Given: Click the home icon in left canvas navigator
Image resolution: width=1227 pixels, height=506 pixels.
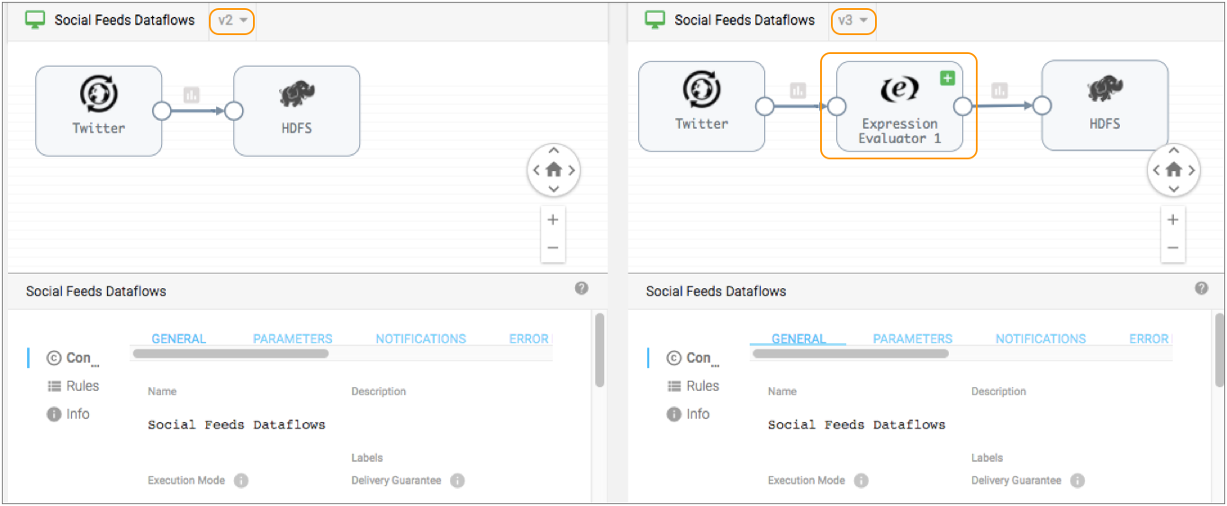Looking at the screenshot, I should point(553,170).
